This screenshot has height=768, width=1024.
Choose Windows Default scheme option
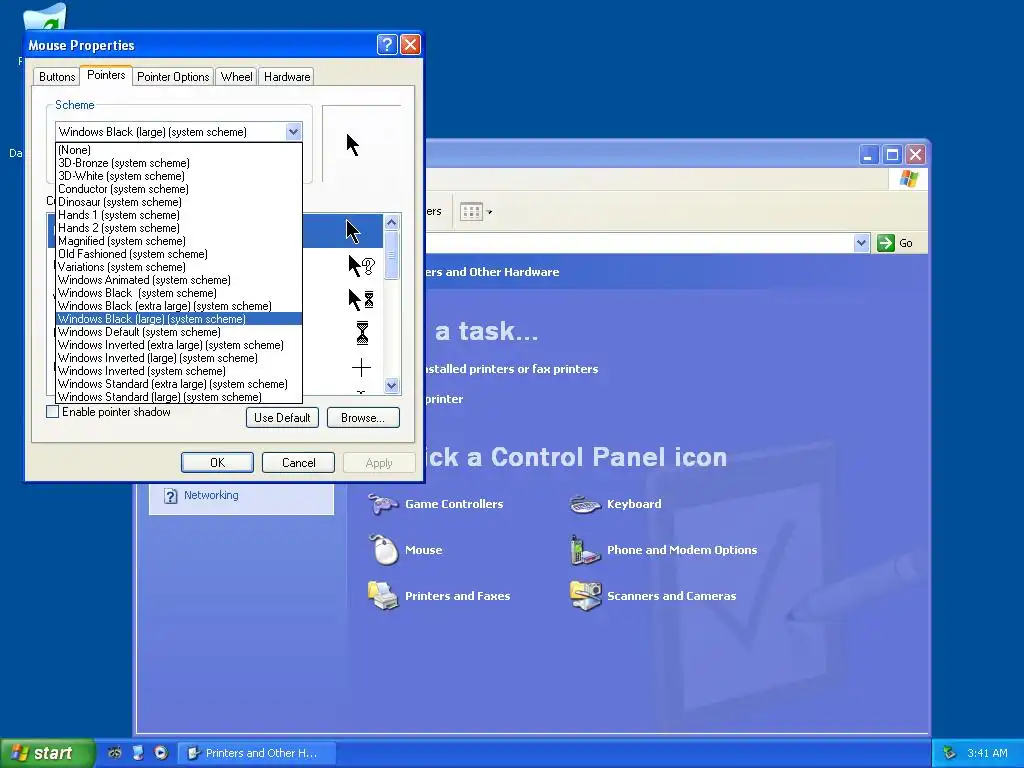tap(178, 332)
